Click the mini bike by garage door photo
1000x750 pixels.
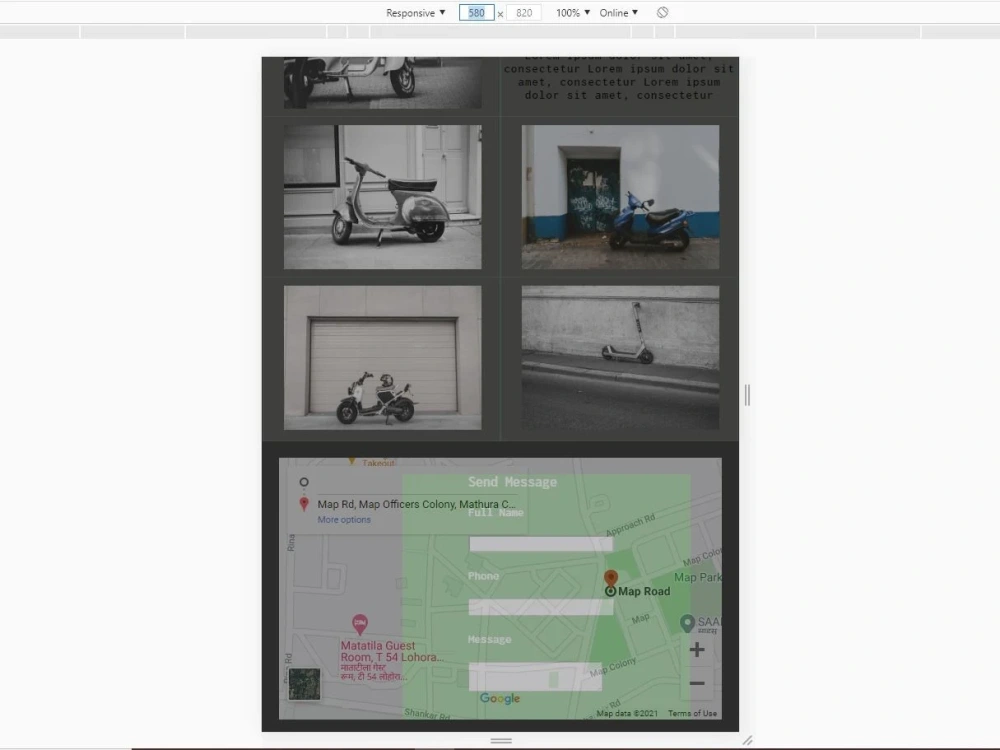383,358
